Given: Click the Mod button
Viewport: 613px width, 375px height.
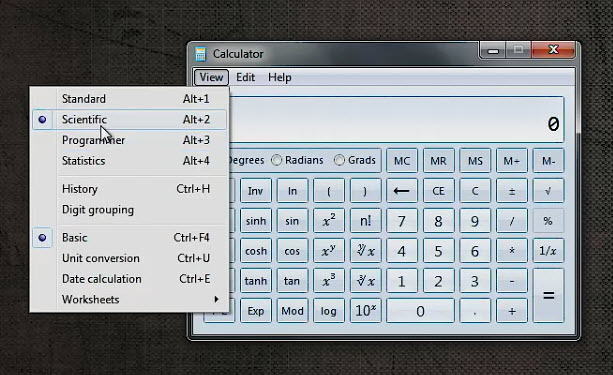Looking at the screenshot, I should [292, 311].
